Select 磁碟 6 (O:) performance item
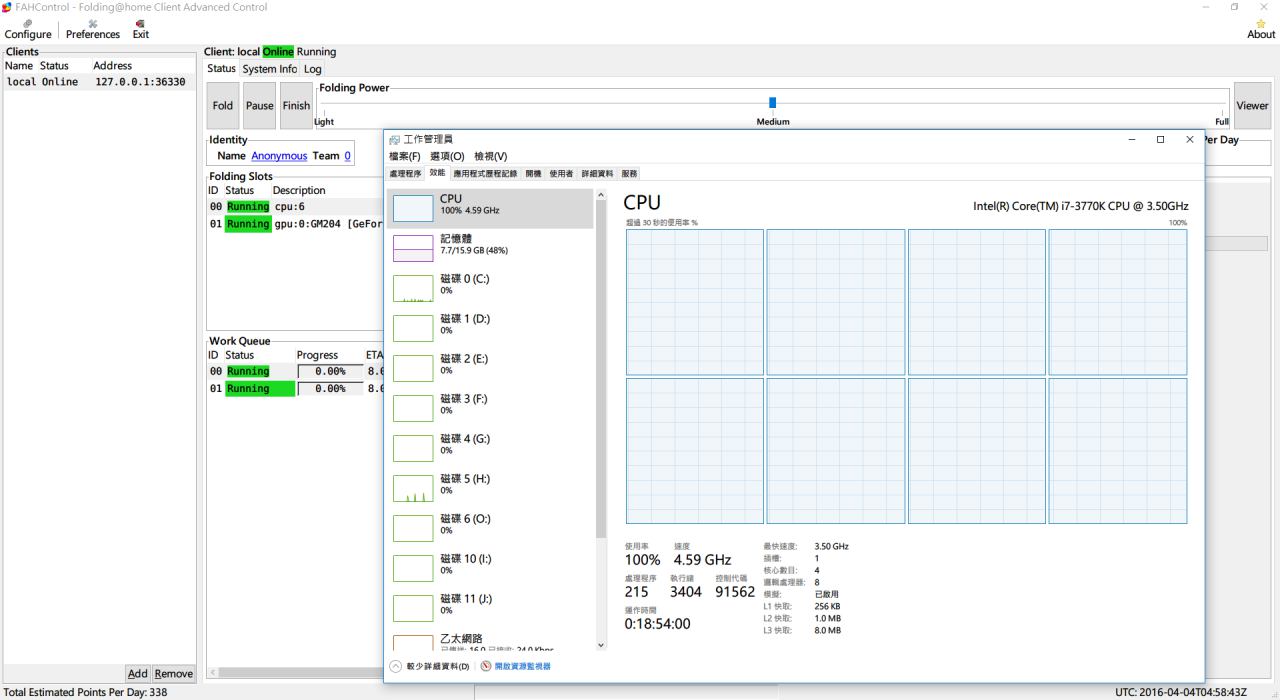1280x700 pixels. pos(490,528)
